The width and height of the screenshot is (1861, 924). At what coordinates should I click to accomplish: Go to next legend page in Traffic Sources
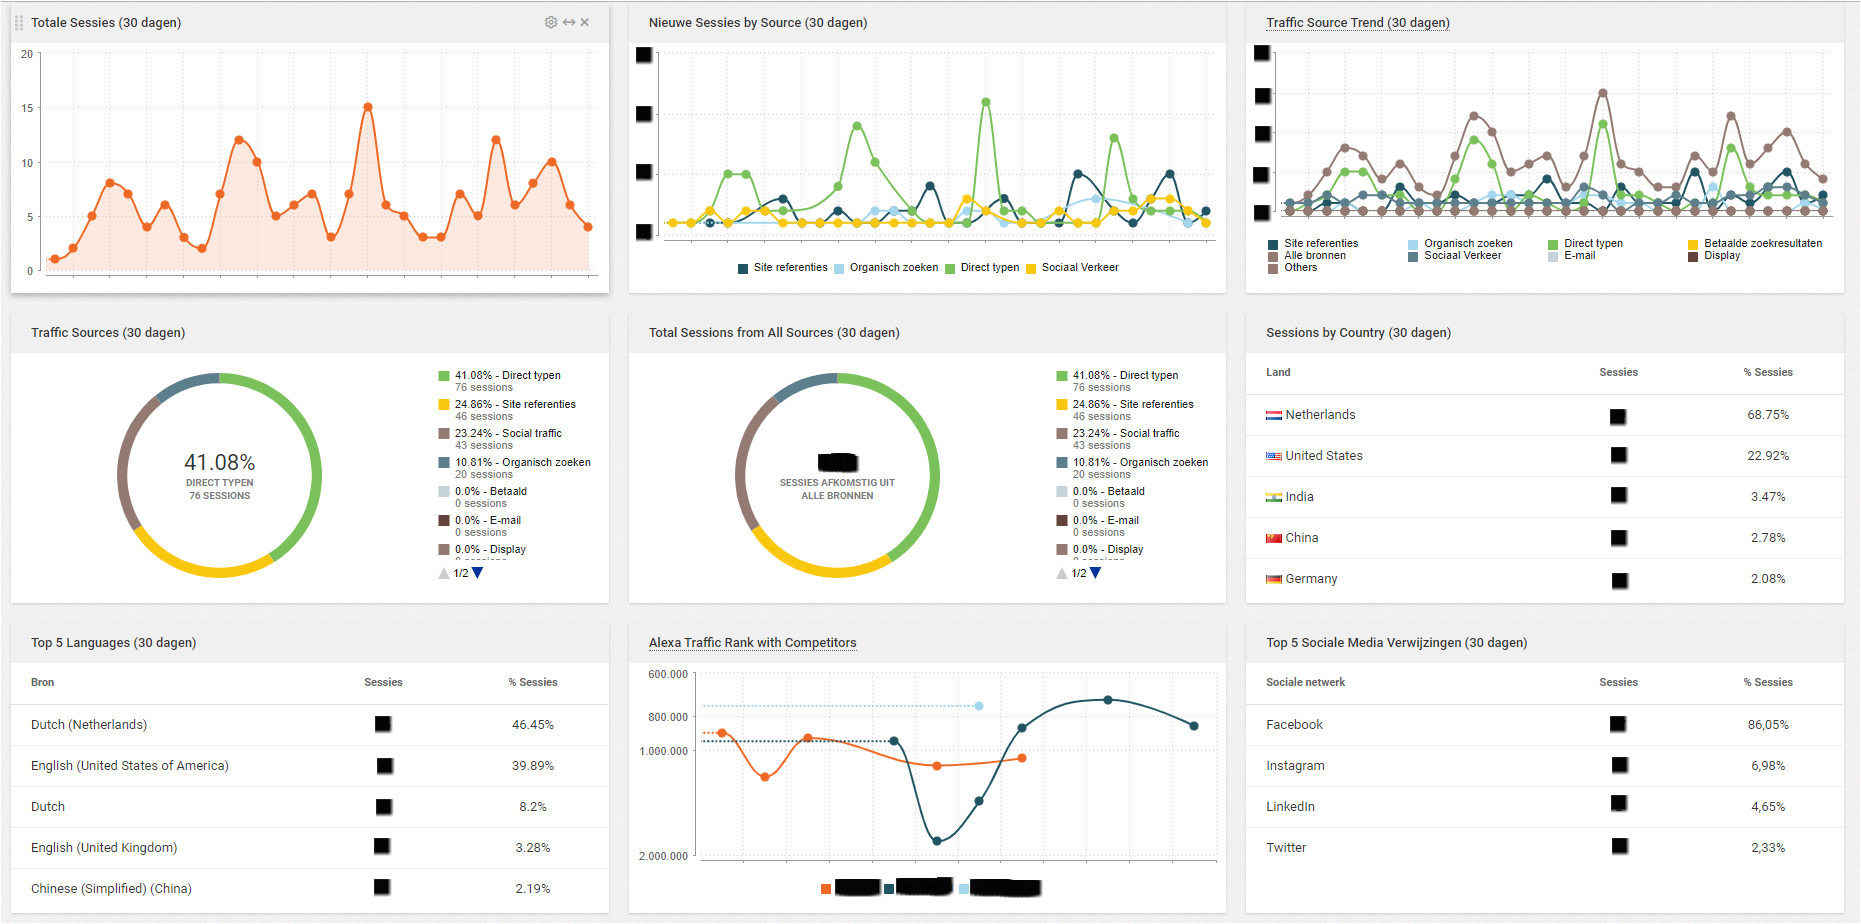pyautogui.click(x=478, y=573)
